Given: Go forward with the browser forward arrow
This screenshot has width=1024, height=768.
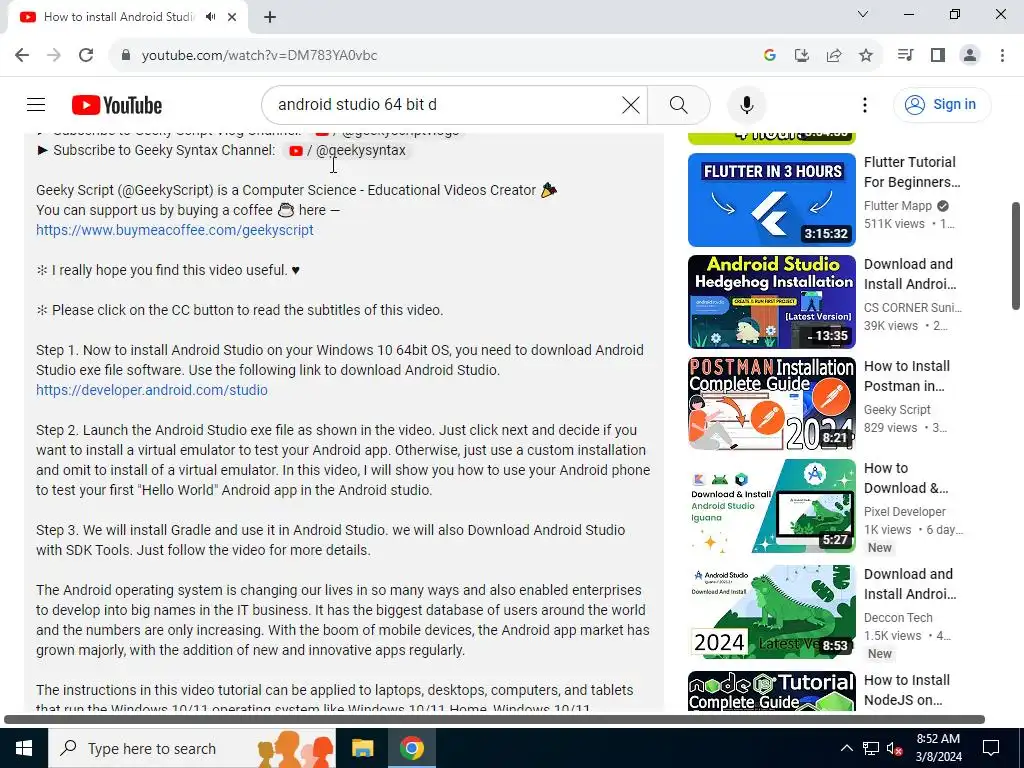Looking at the screenshot, I should 54,56.
